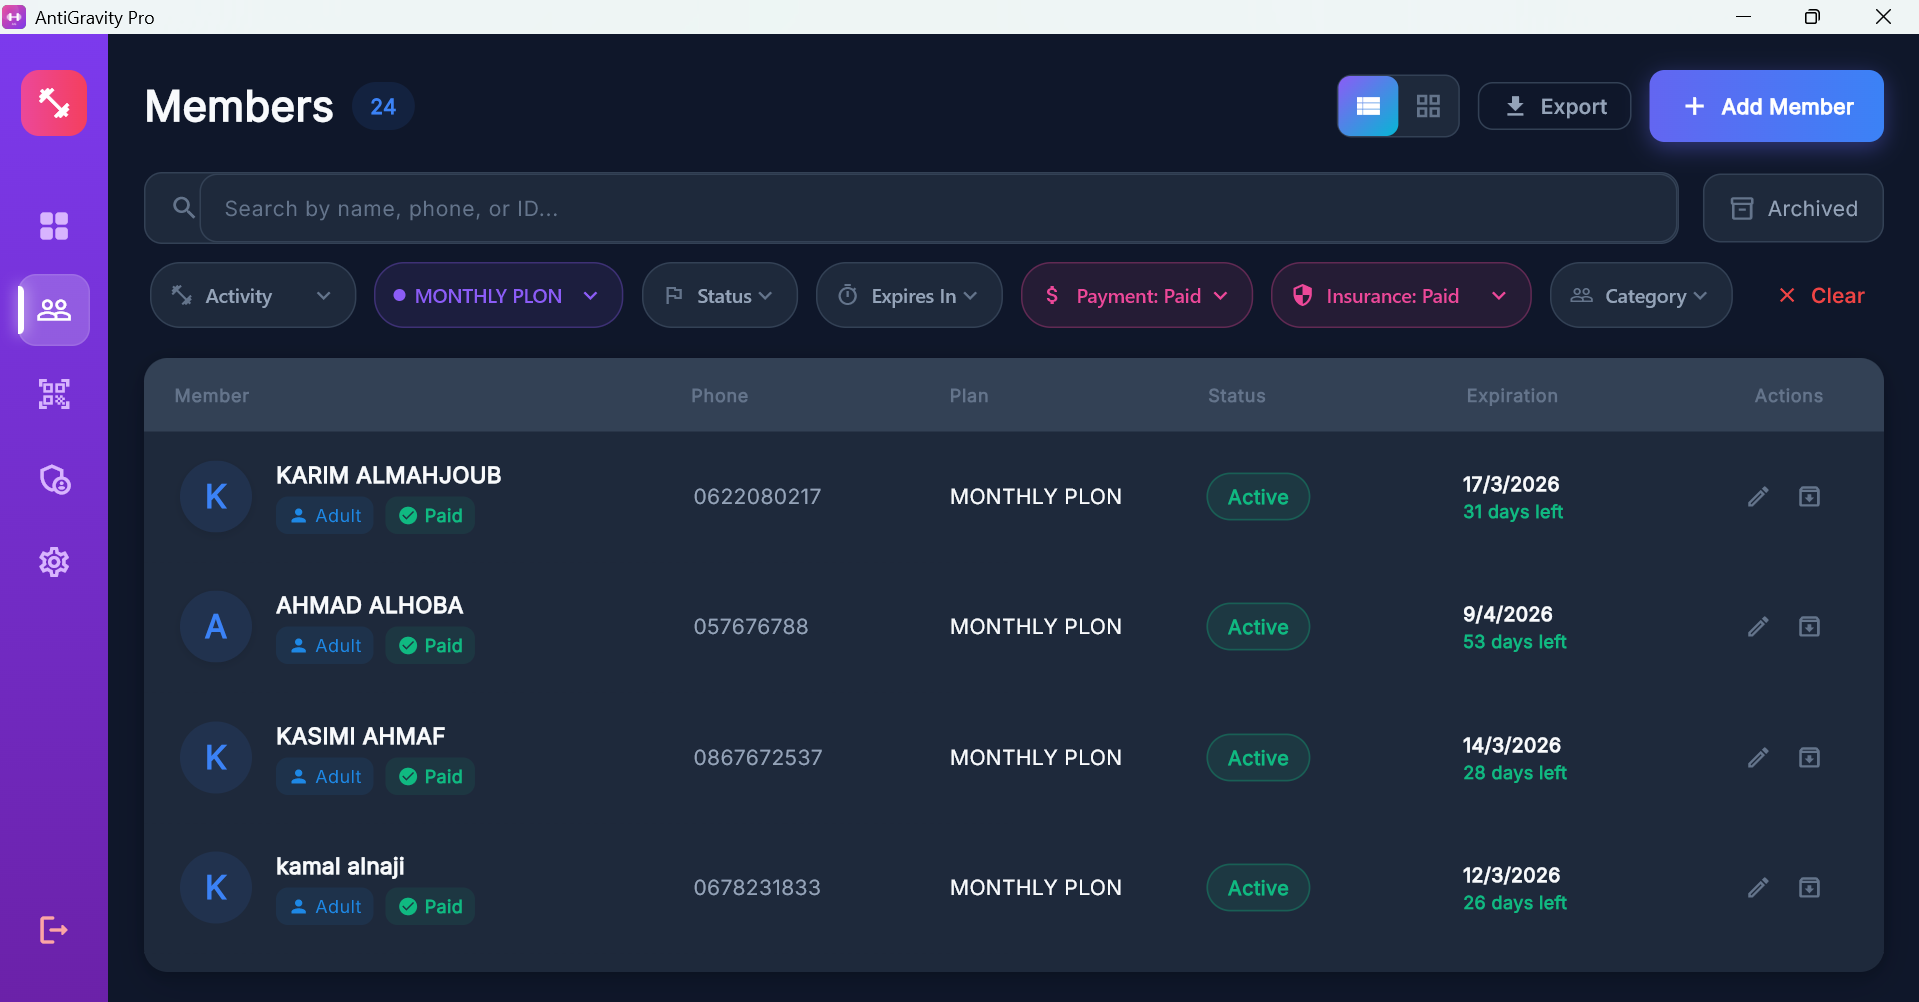Click the logout icon in the sidebar
The image size is (1919, 1002).
[x=54, y=930]
